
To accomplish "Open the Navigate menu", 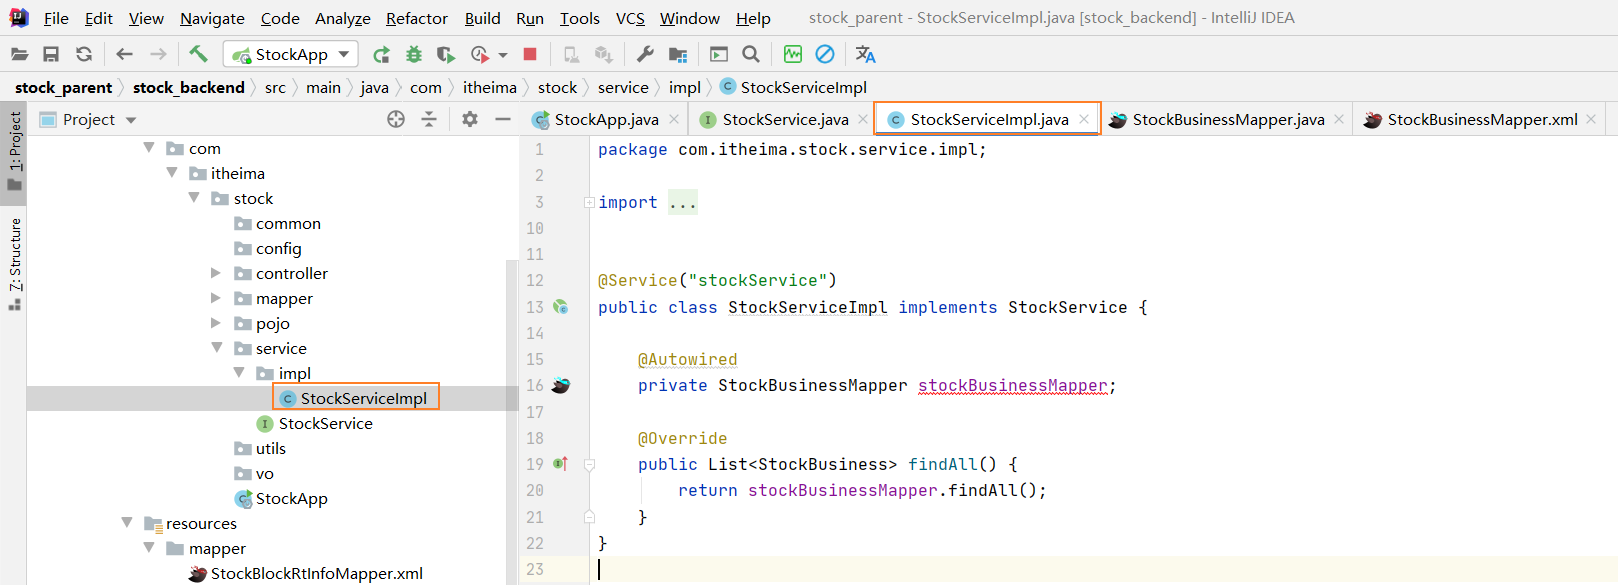I will coord(212,18).
